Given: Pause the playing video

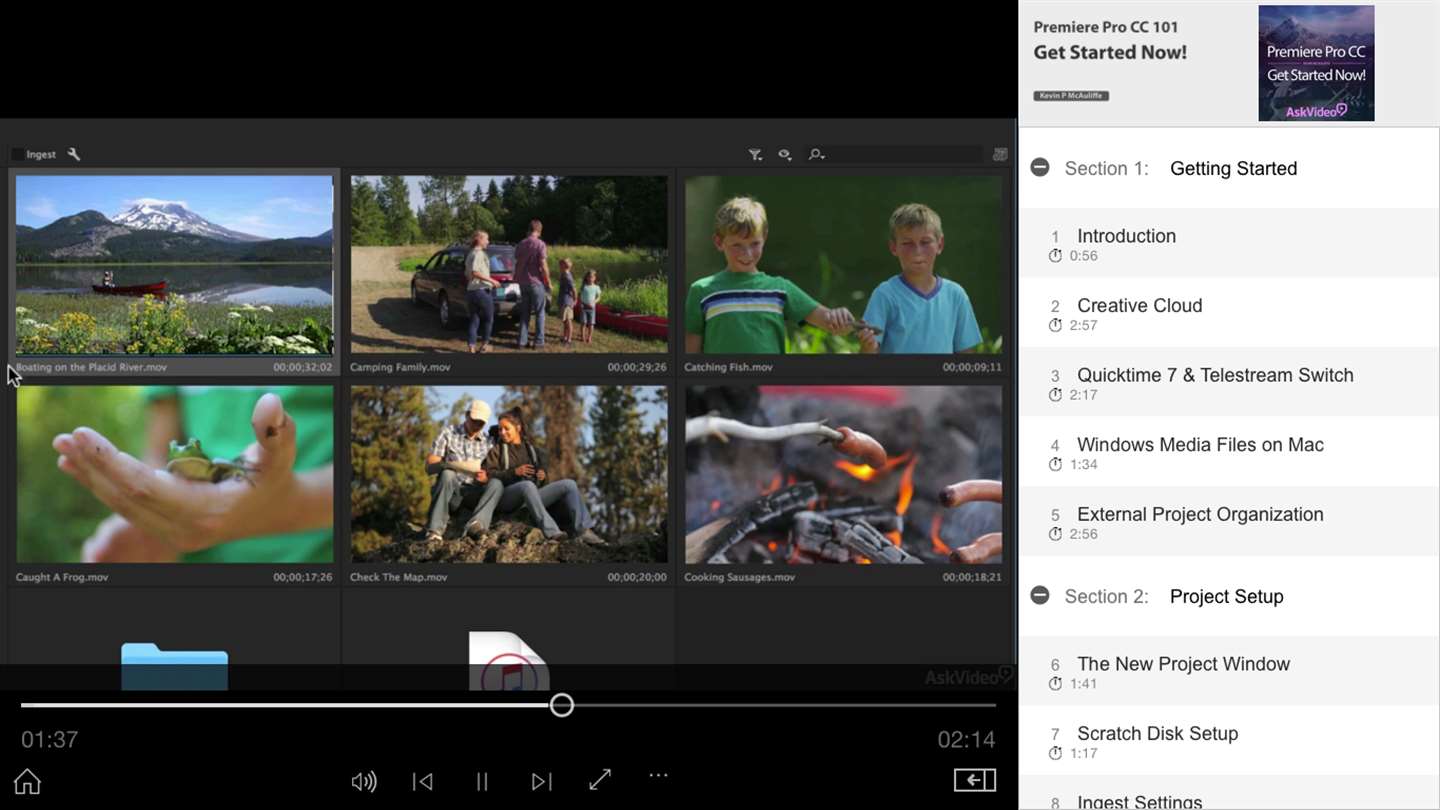Looking at the screenshot, I should tap(482, 781).
